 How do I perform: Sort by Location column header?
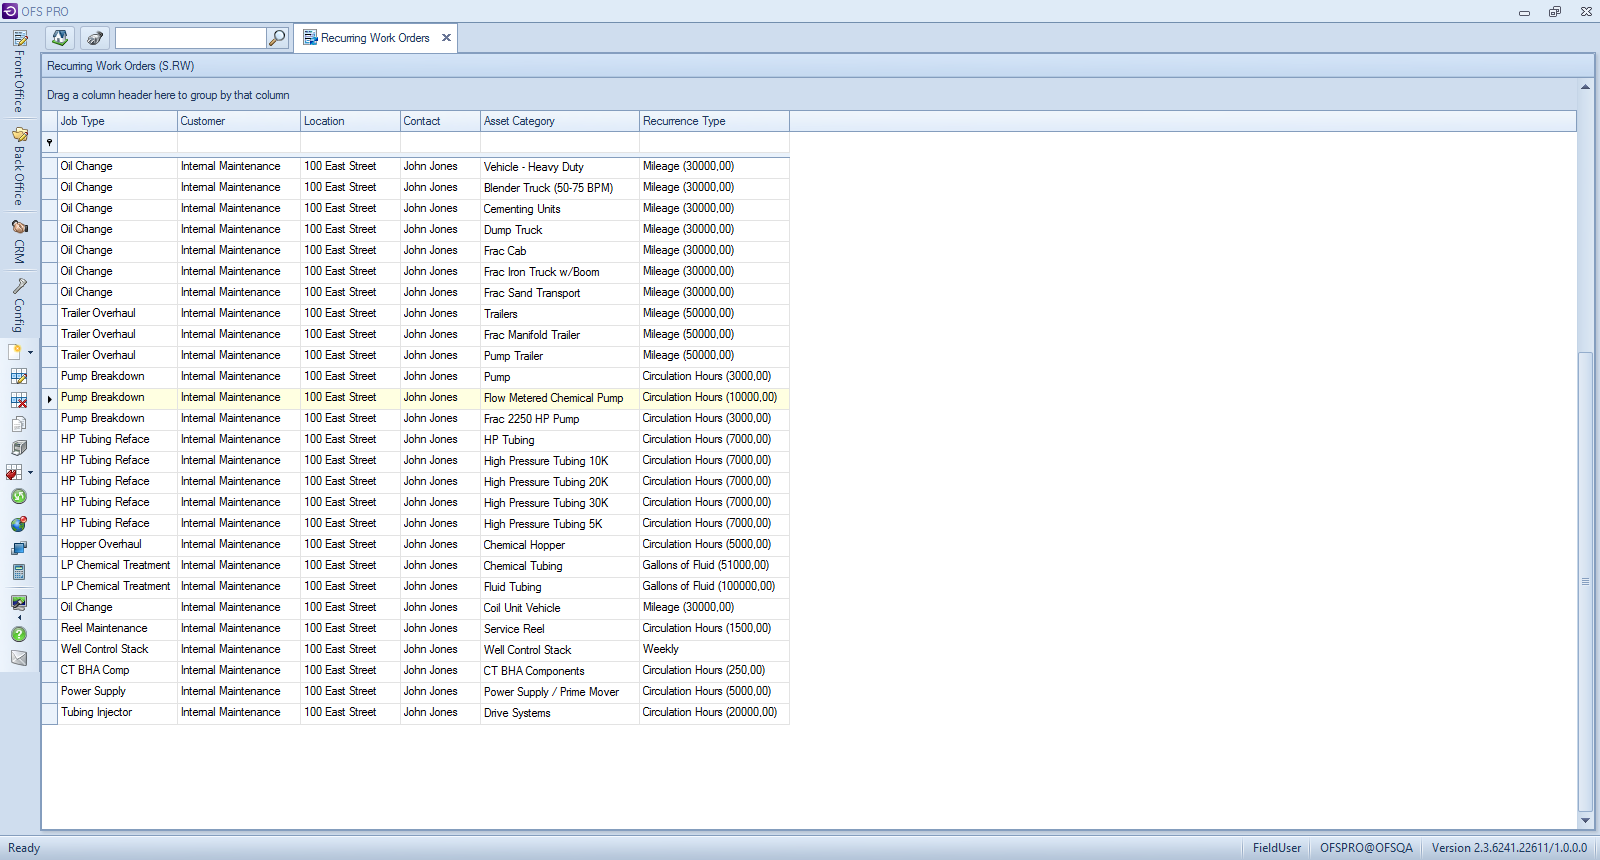(x=350, y=121)
